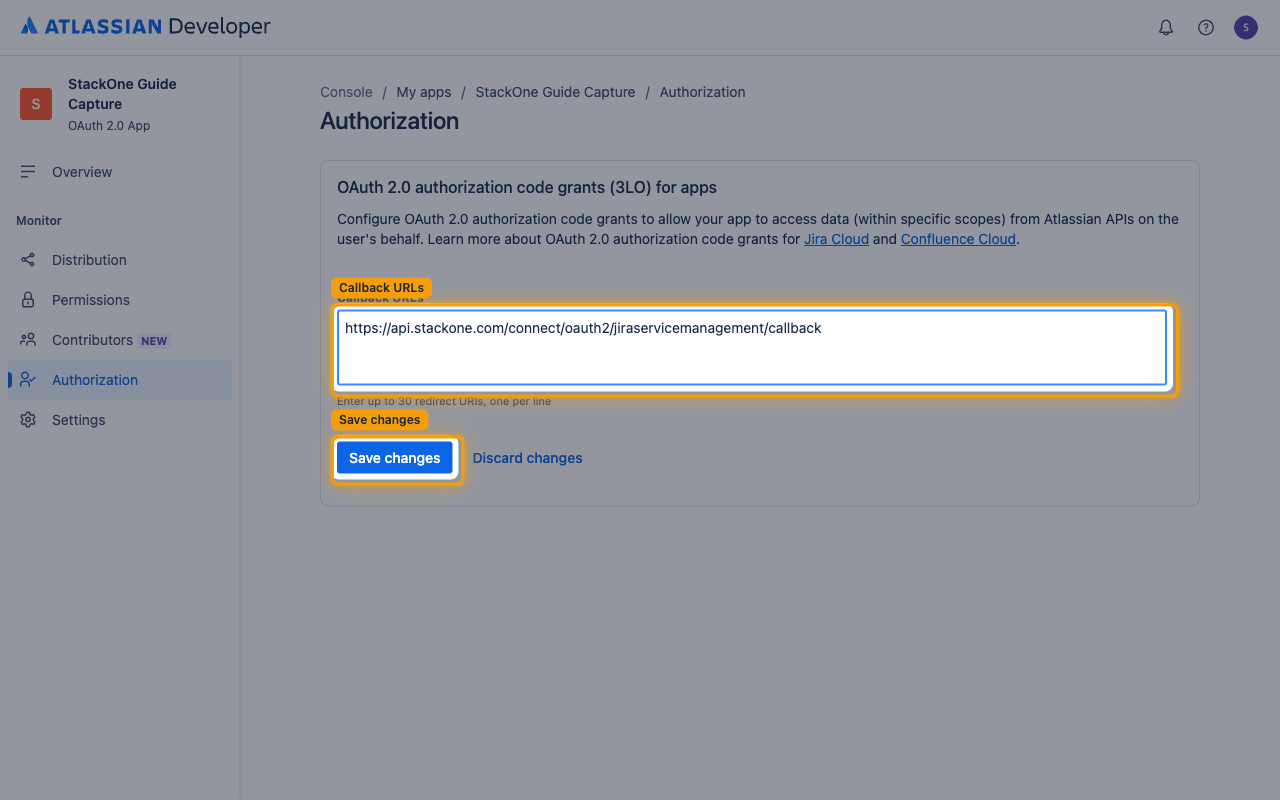Open the Settings sidebar item
The width and height of the screenshot is (1280, 800).
tap(120, 420)
